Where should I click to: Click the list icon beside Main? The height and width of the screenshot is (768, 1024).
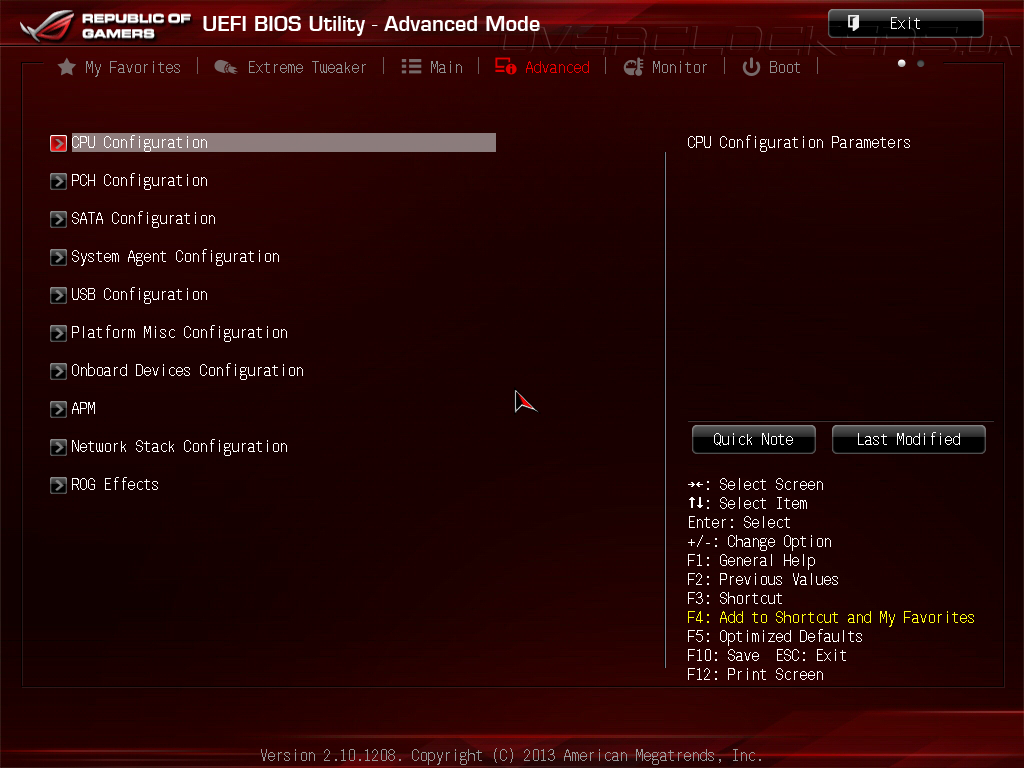(411, 67)
